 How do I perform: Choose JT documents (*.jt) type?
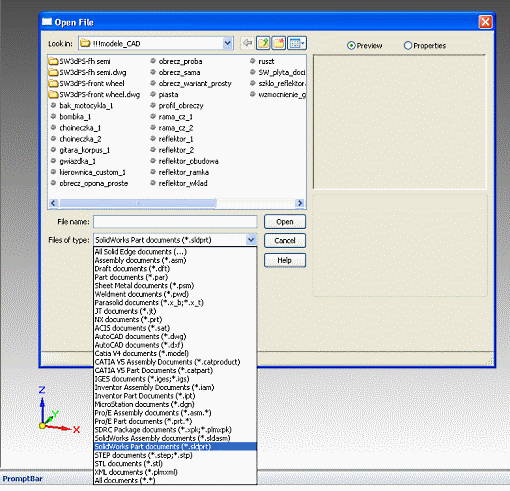[175, 311]
